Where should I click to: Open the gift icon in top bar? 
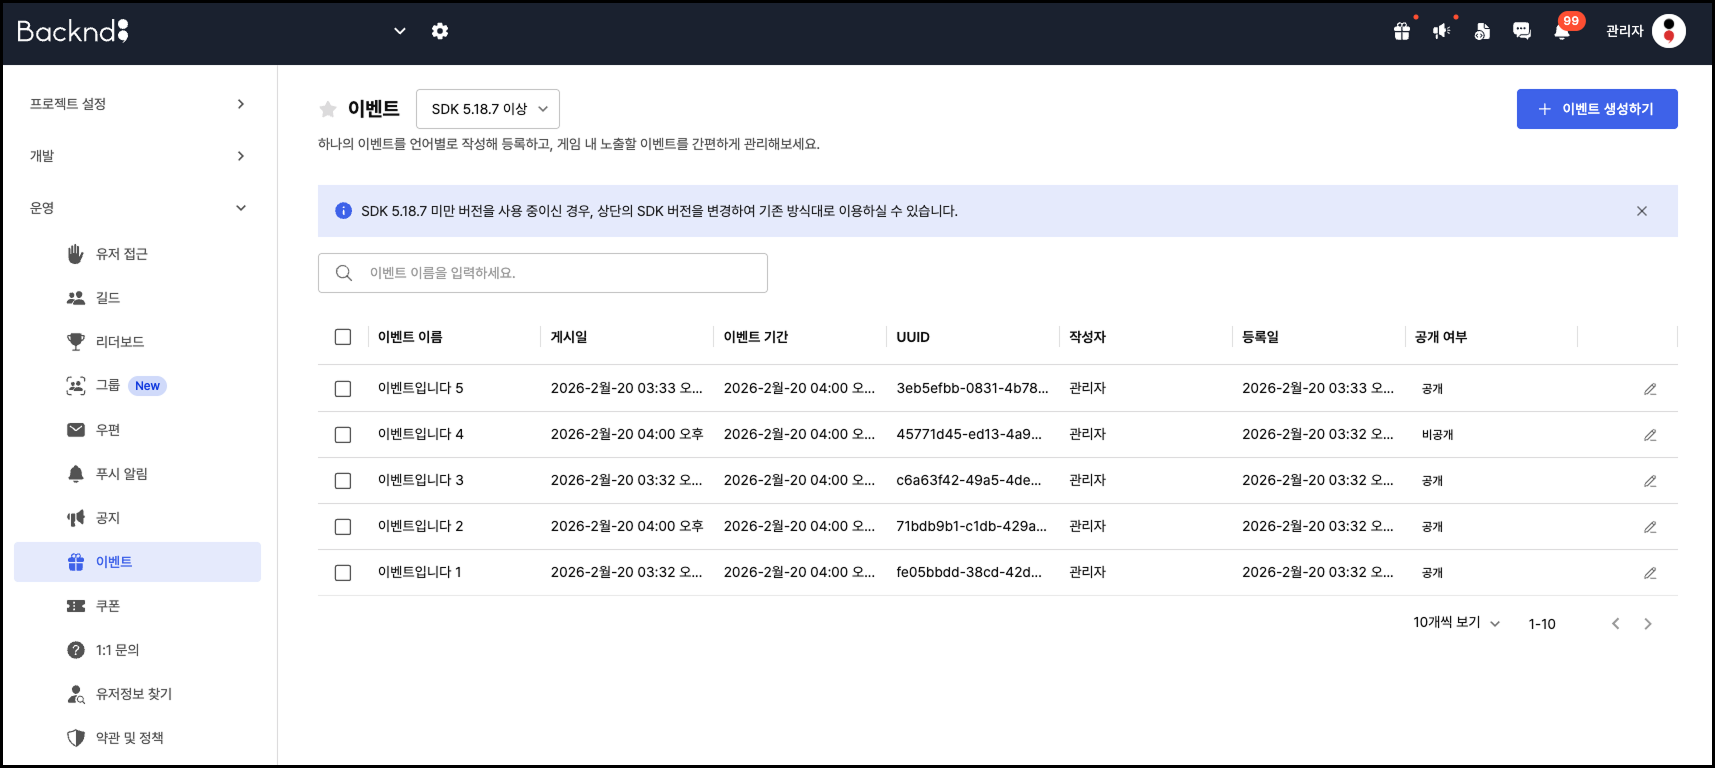tap(1402, 31)
